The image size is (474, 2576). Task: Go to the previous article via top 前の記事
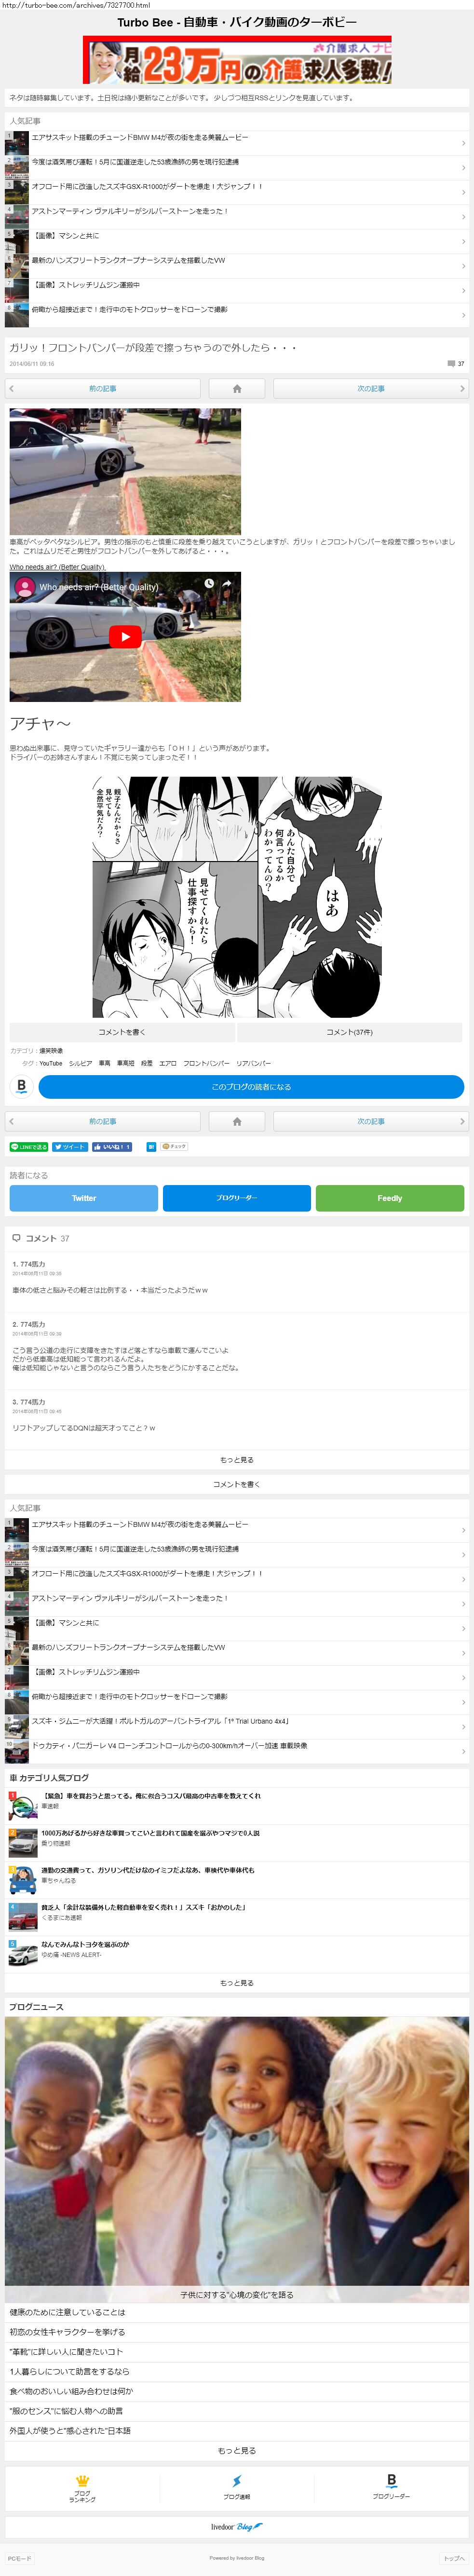(103, 388)
